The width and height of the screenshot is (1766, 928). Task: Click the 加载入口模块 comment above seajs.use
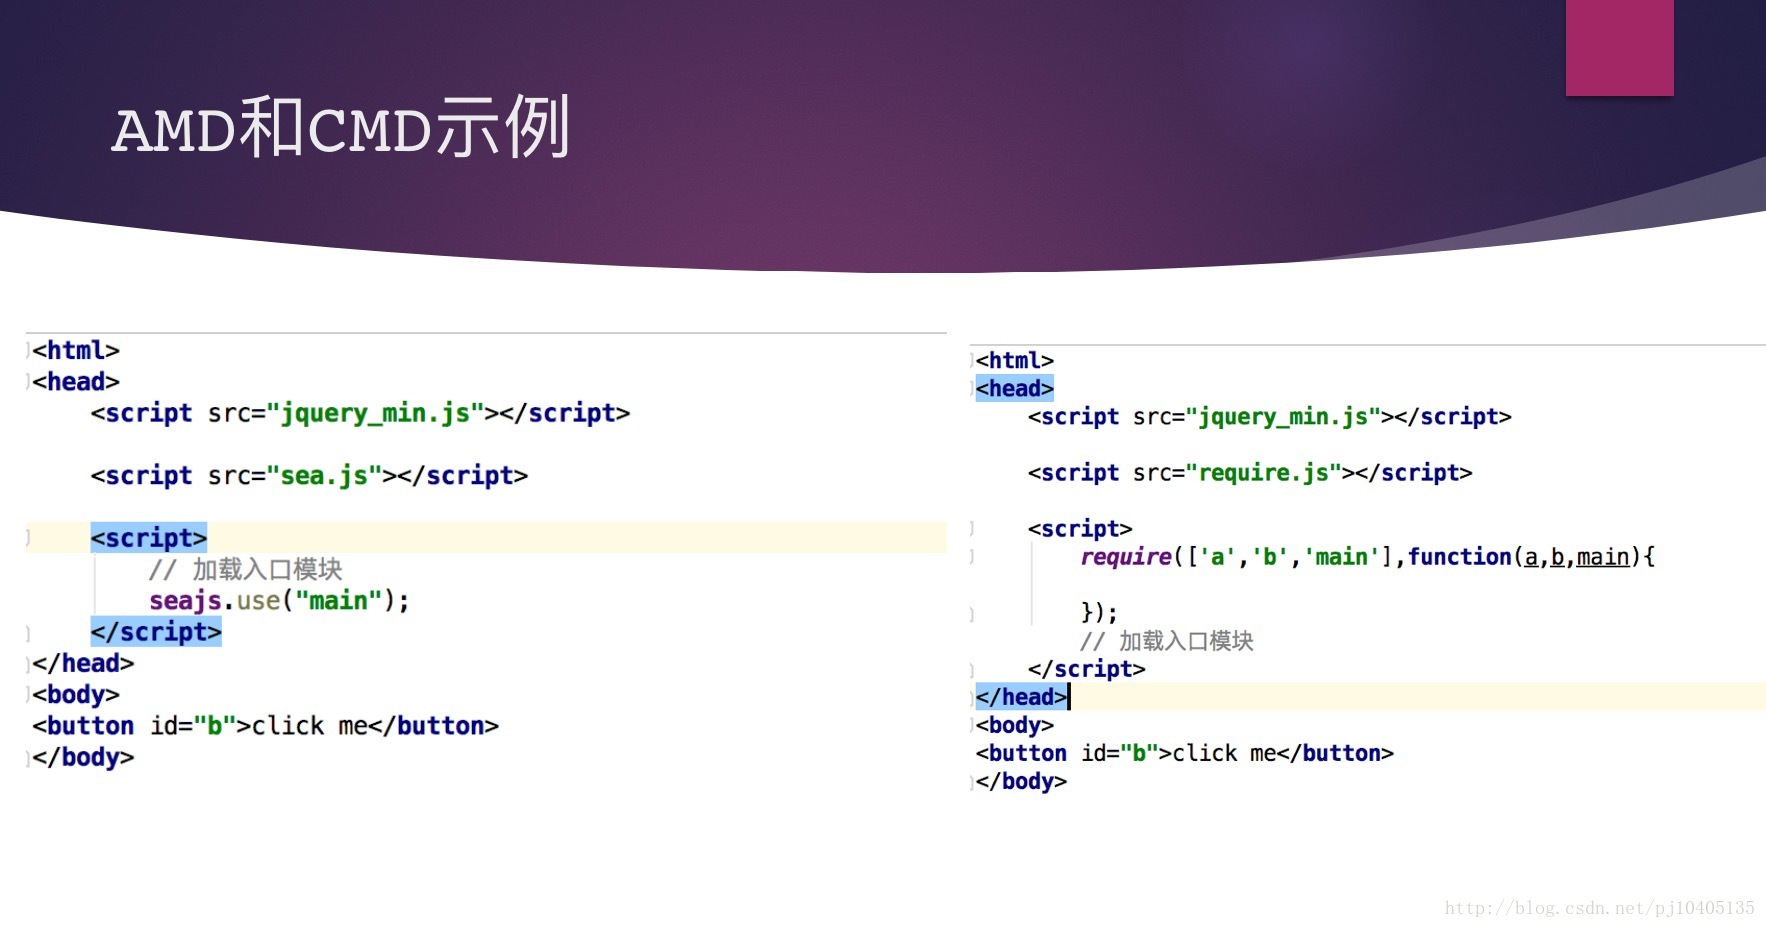pyautogui.click(x=245, y=569)
